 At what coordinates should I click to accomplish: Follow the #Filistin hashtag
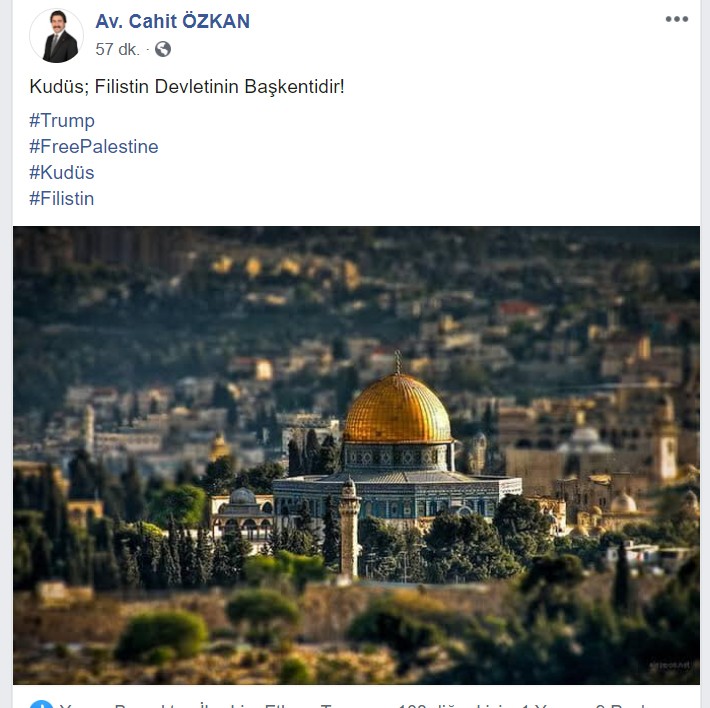point(62,198)
